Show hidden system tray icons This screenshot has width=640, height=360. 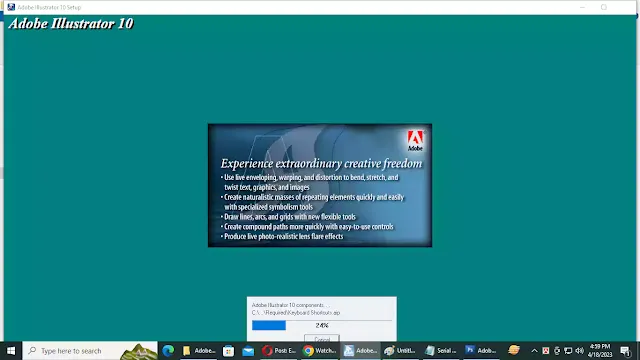point(534,351)
